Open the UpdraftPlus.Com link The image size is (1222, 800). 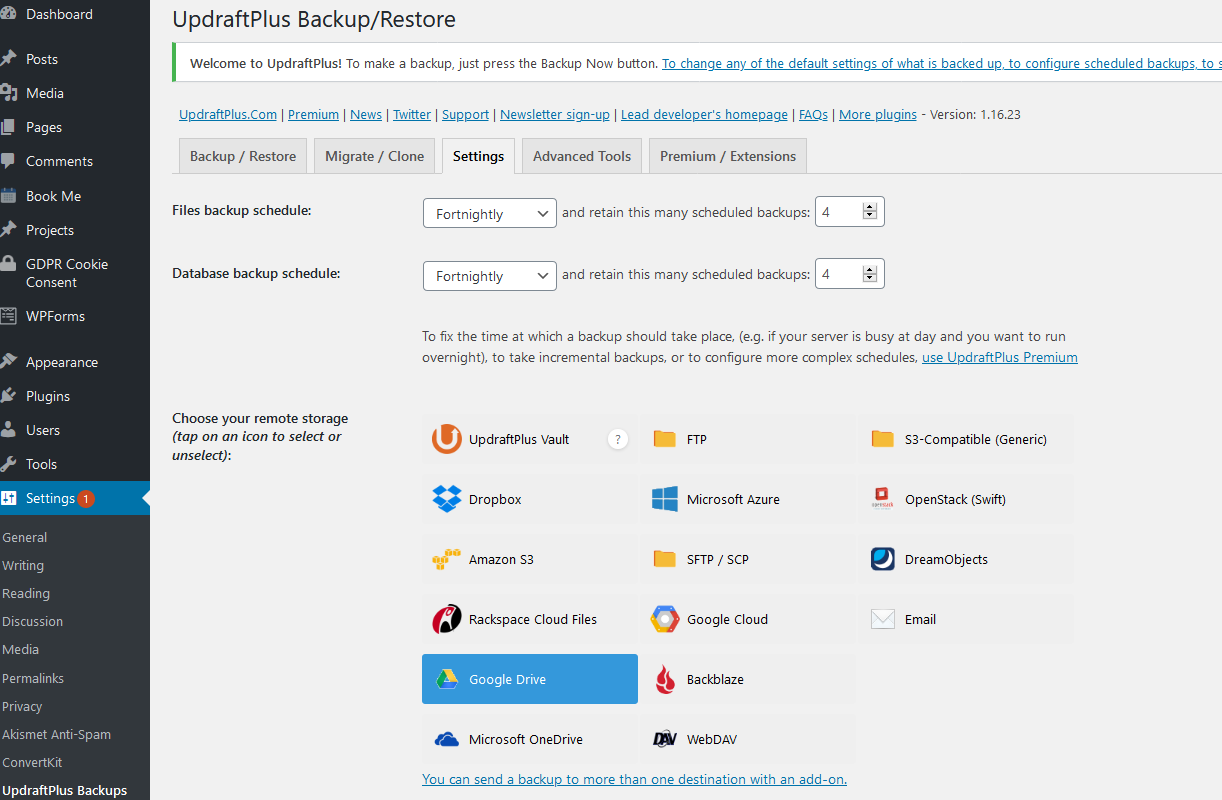click(x=228, y=114)
